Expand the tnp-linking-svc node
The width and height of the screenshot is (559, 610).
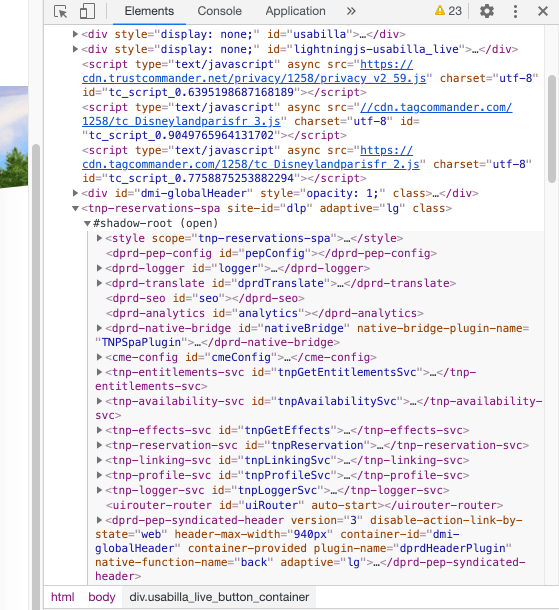(99, 460)
